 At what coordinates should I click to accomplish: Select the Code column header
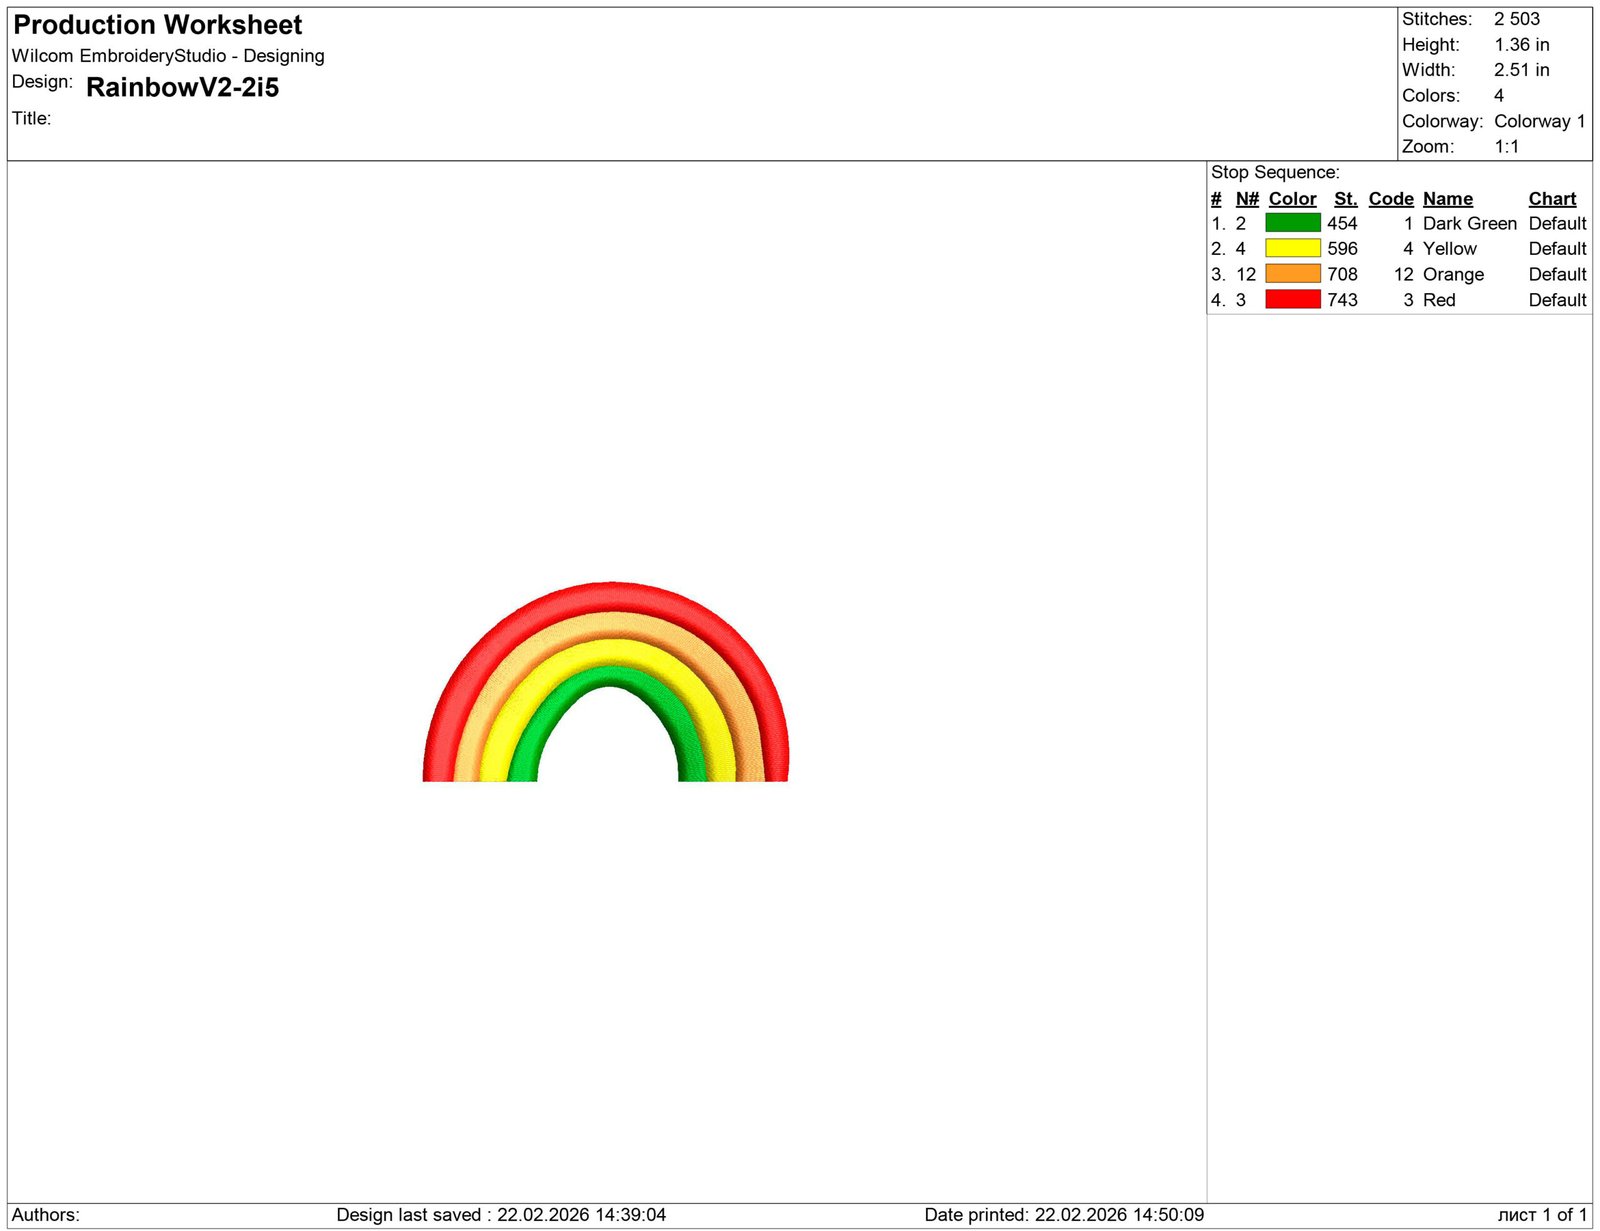click(1391, 198)
